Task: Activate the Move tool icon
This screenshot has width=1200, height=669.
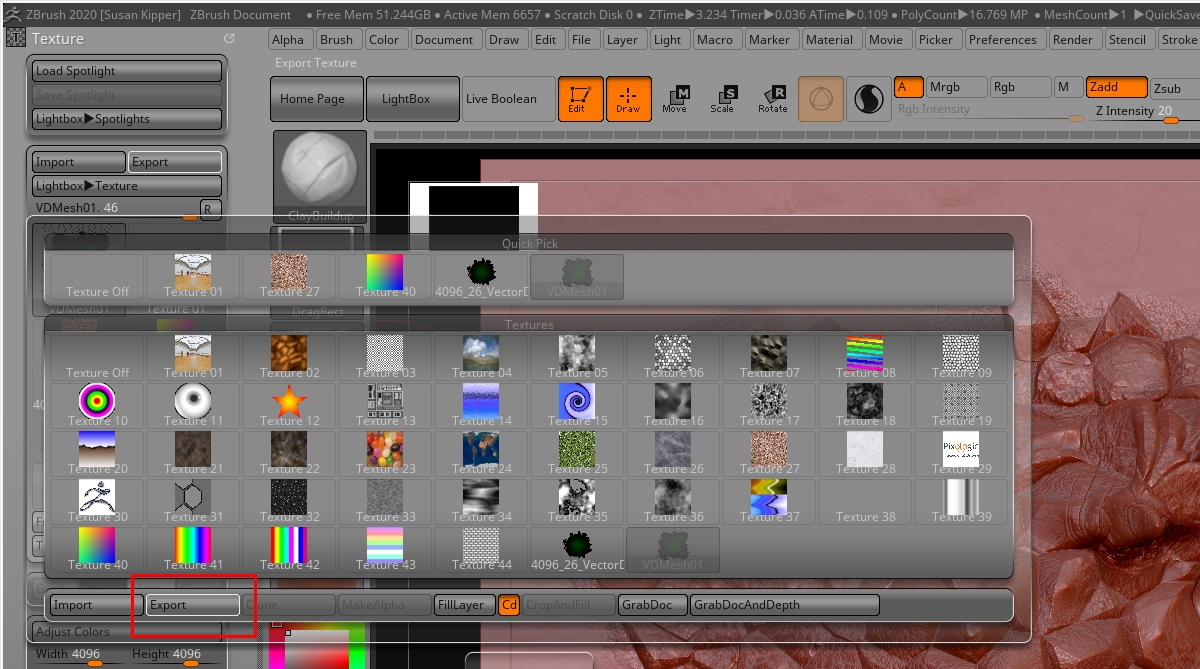Action: coord(674,98)
